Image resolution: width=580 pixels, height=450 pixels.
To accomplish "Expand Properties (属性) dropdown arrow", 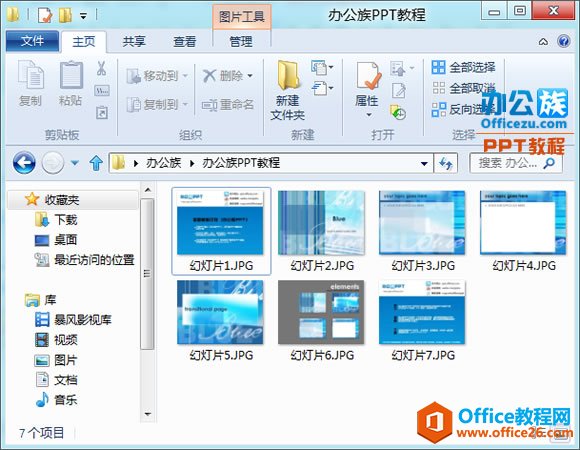I will [x=368, y=115].
